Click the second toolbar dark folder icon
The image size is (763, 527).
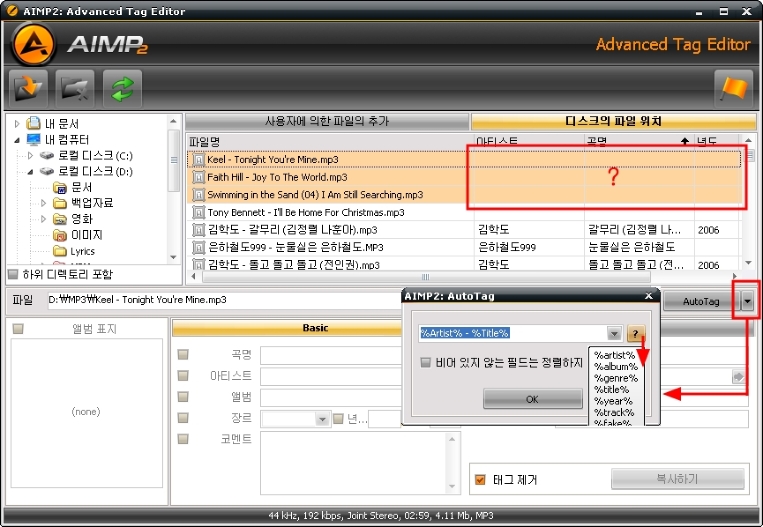click(75, 89)
